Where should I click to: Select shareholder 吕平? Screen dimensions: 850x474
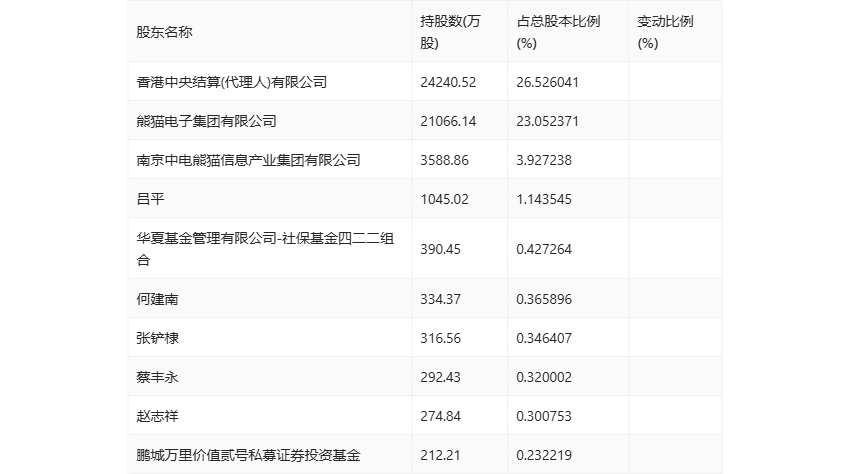click(150, 199)
